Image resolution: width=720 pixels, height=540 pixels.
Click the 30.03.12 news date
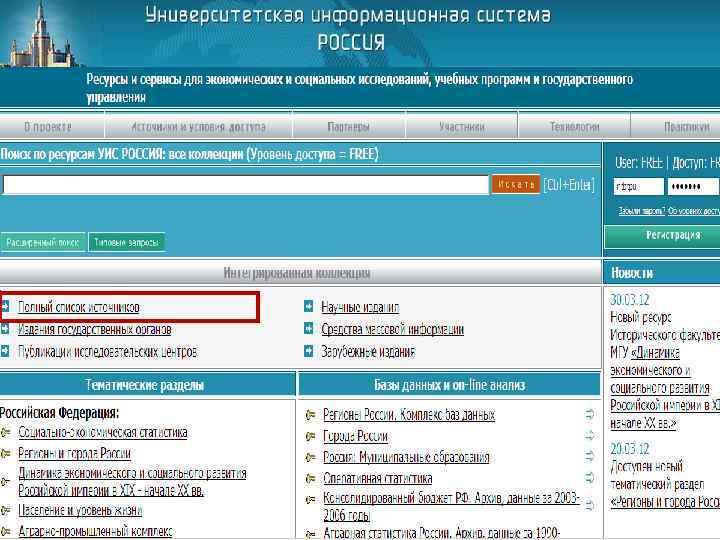(x=630, y=300)
